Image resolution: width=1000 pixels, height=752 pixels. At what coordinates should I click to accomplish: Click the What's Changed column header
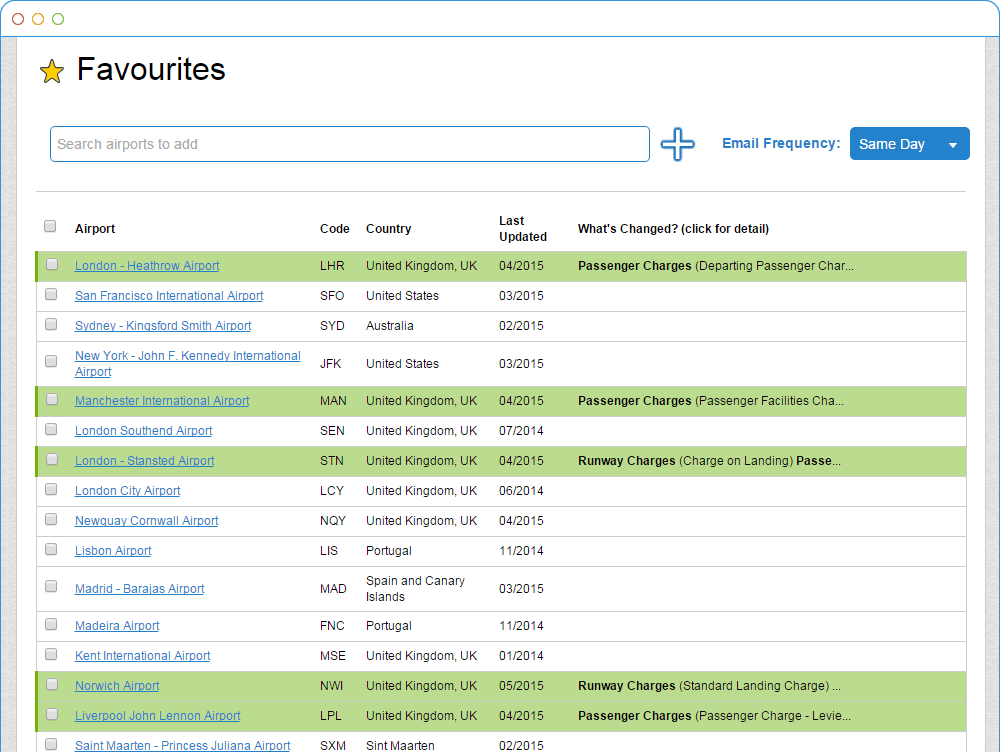pos(673,229)
